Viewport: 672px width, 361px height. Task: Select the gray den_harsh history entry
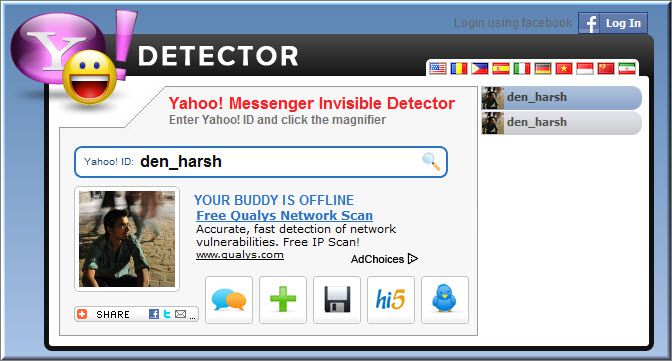561,123
